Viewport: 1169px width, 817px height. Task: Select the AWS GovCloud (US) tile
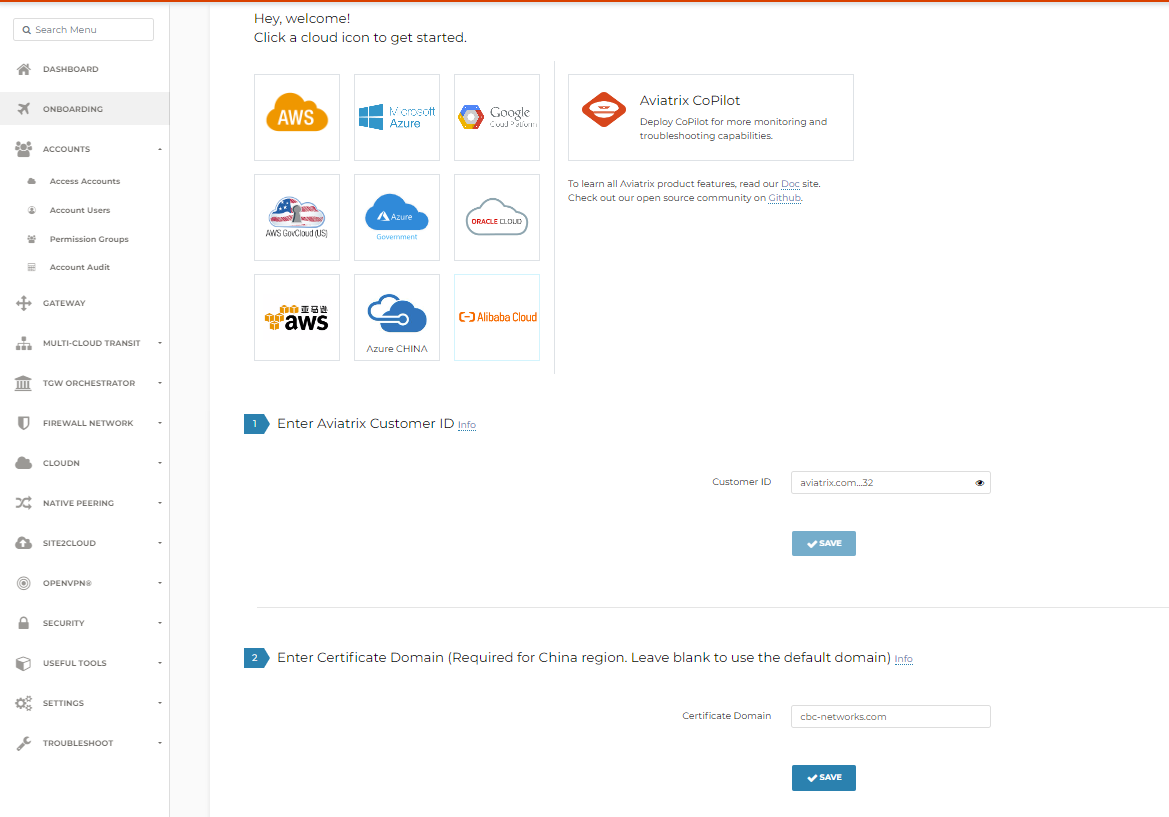pos(297,217)
